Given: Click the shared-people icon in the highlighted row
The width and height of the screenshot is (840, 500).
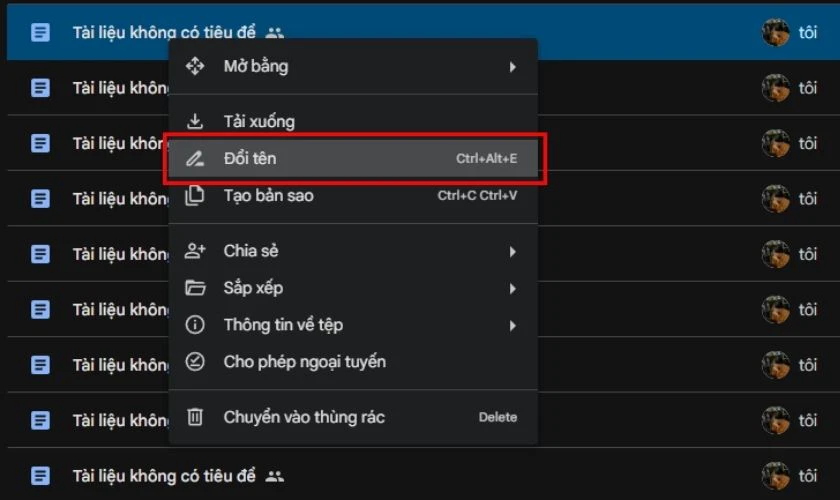Looking at the screenshot, I should pyautogui.click(x=274, y=33).
